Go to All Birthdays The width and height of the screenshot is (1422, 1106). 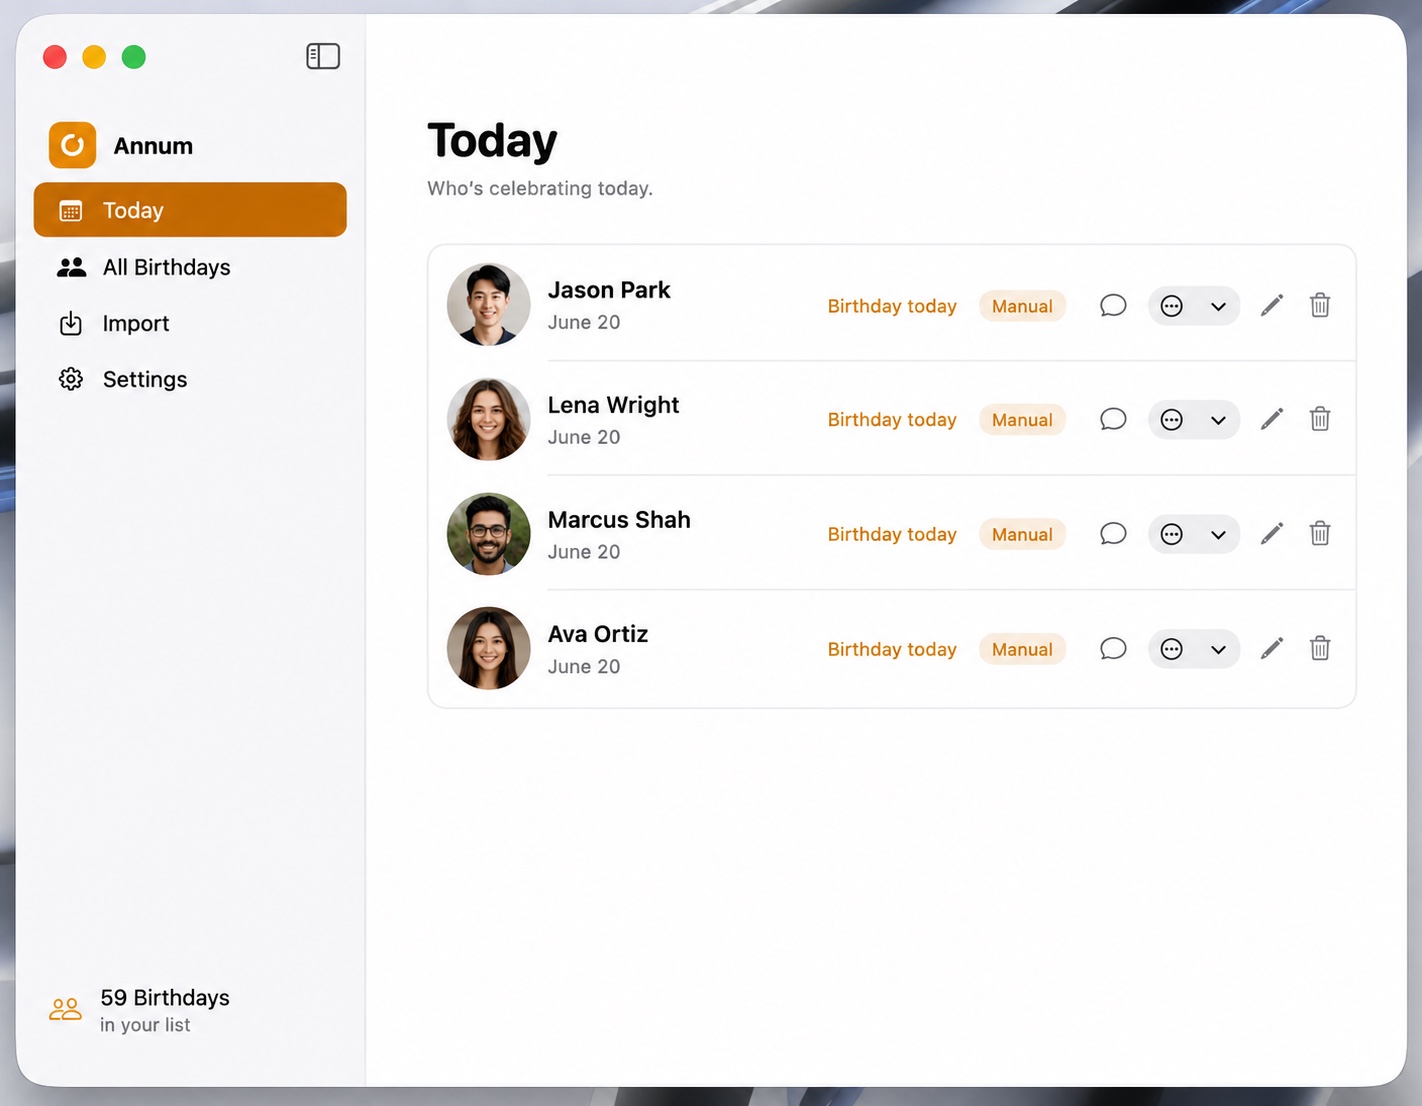click(x=190, y=267)
